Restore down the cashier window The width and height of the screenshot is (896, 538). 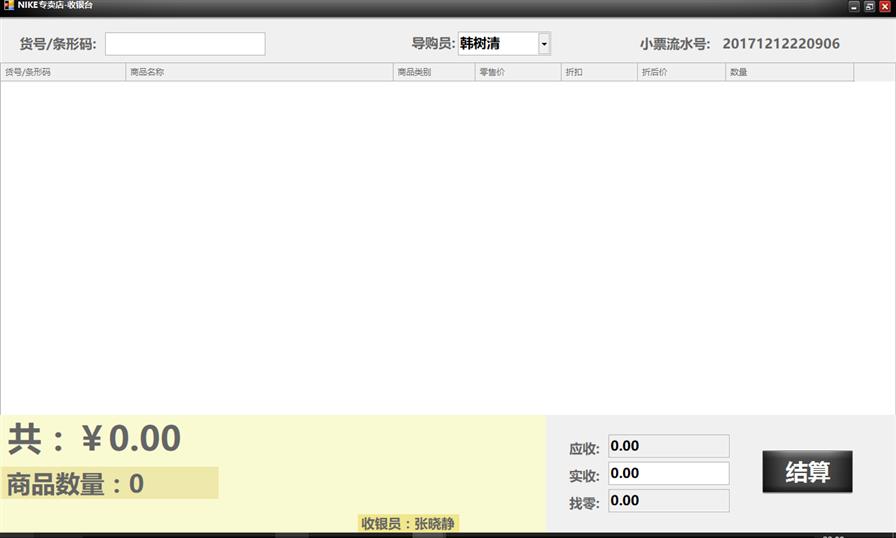pyautogui.click(x=869, y=7)
